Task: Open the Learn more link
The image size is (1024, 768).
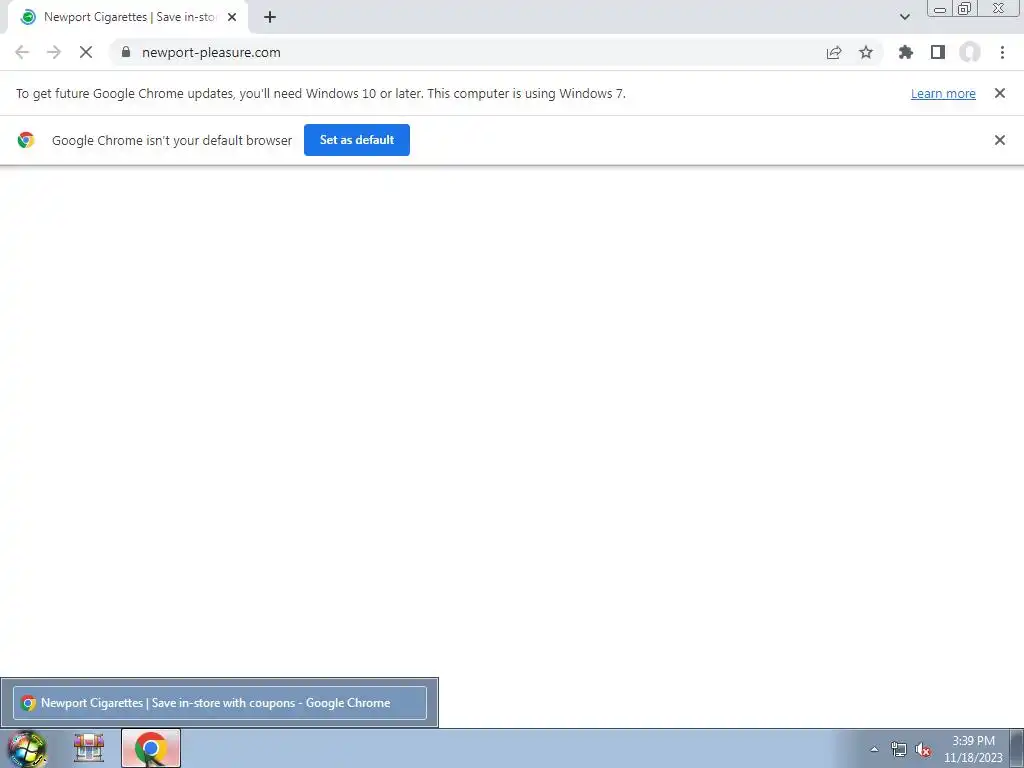Action: coord(943,93)
